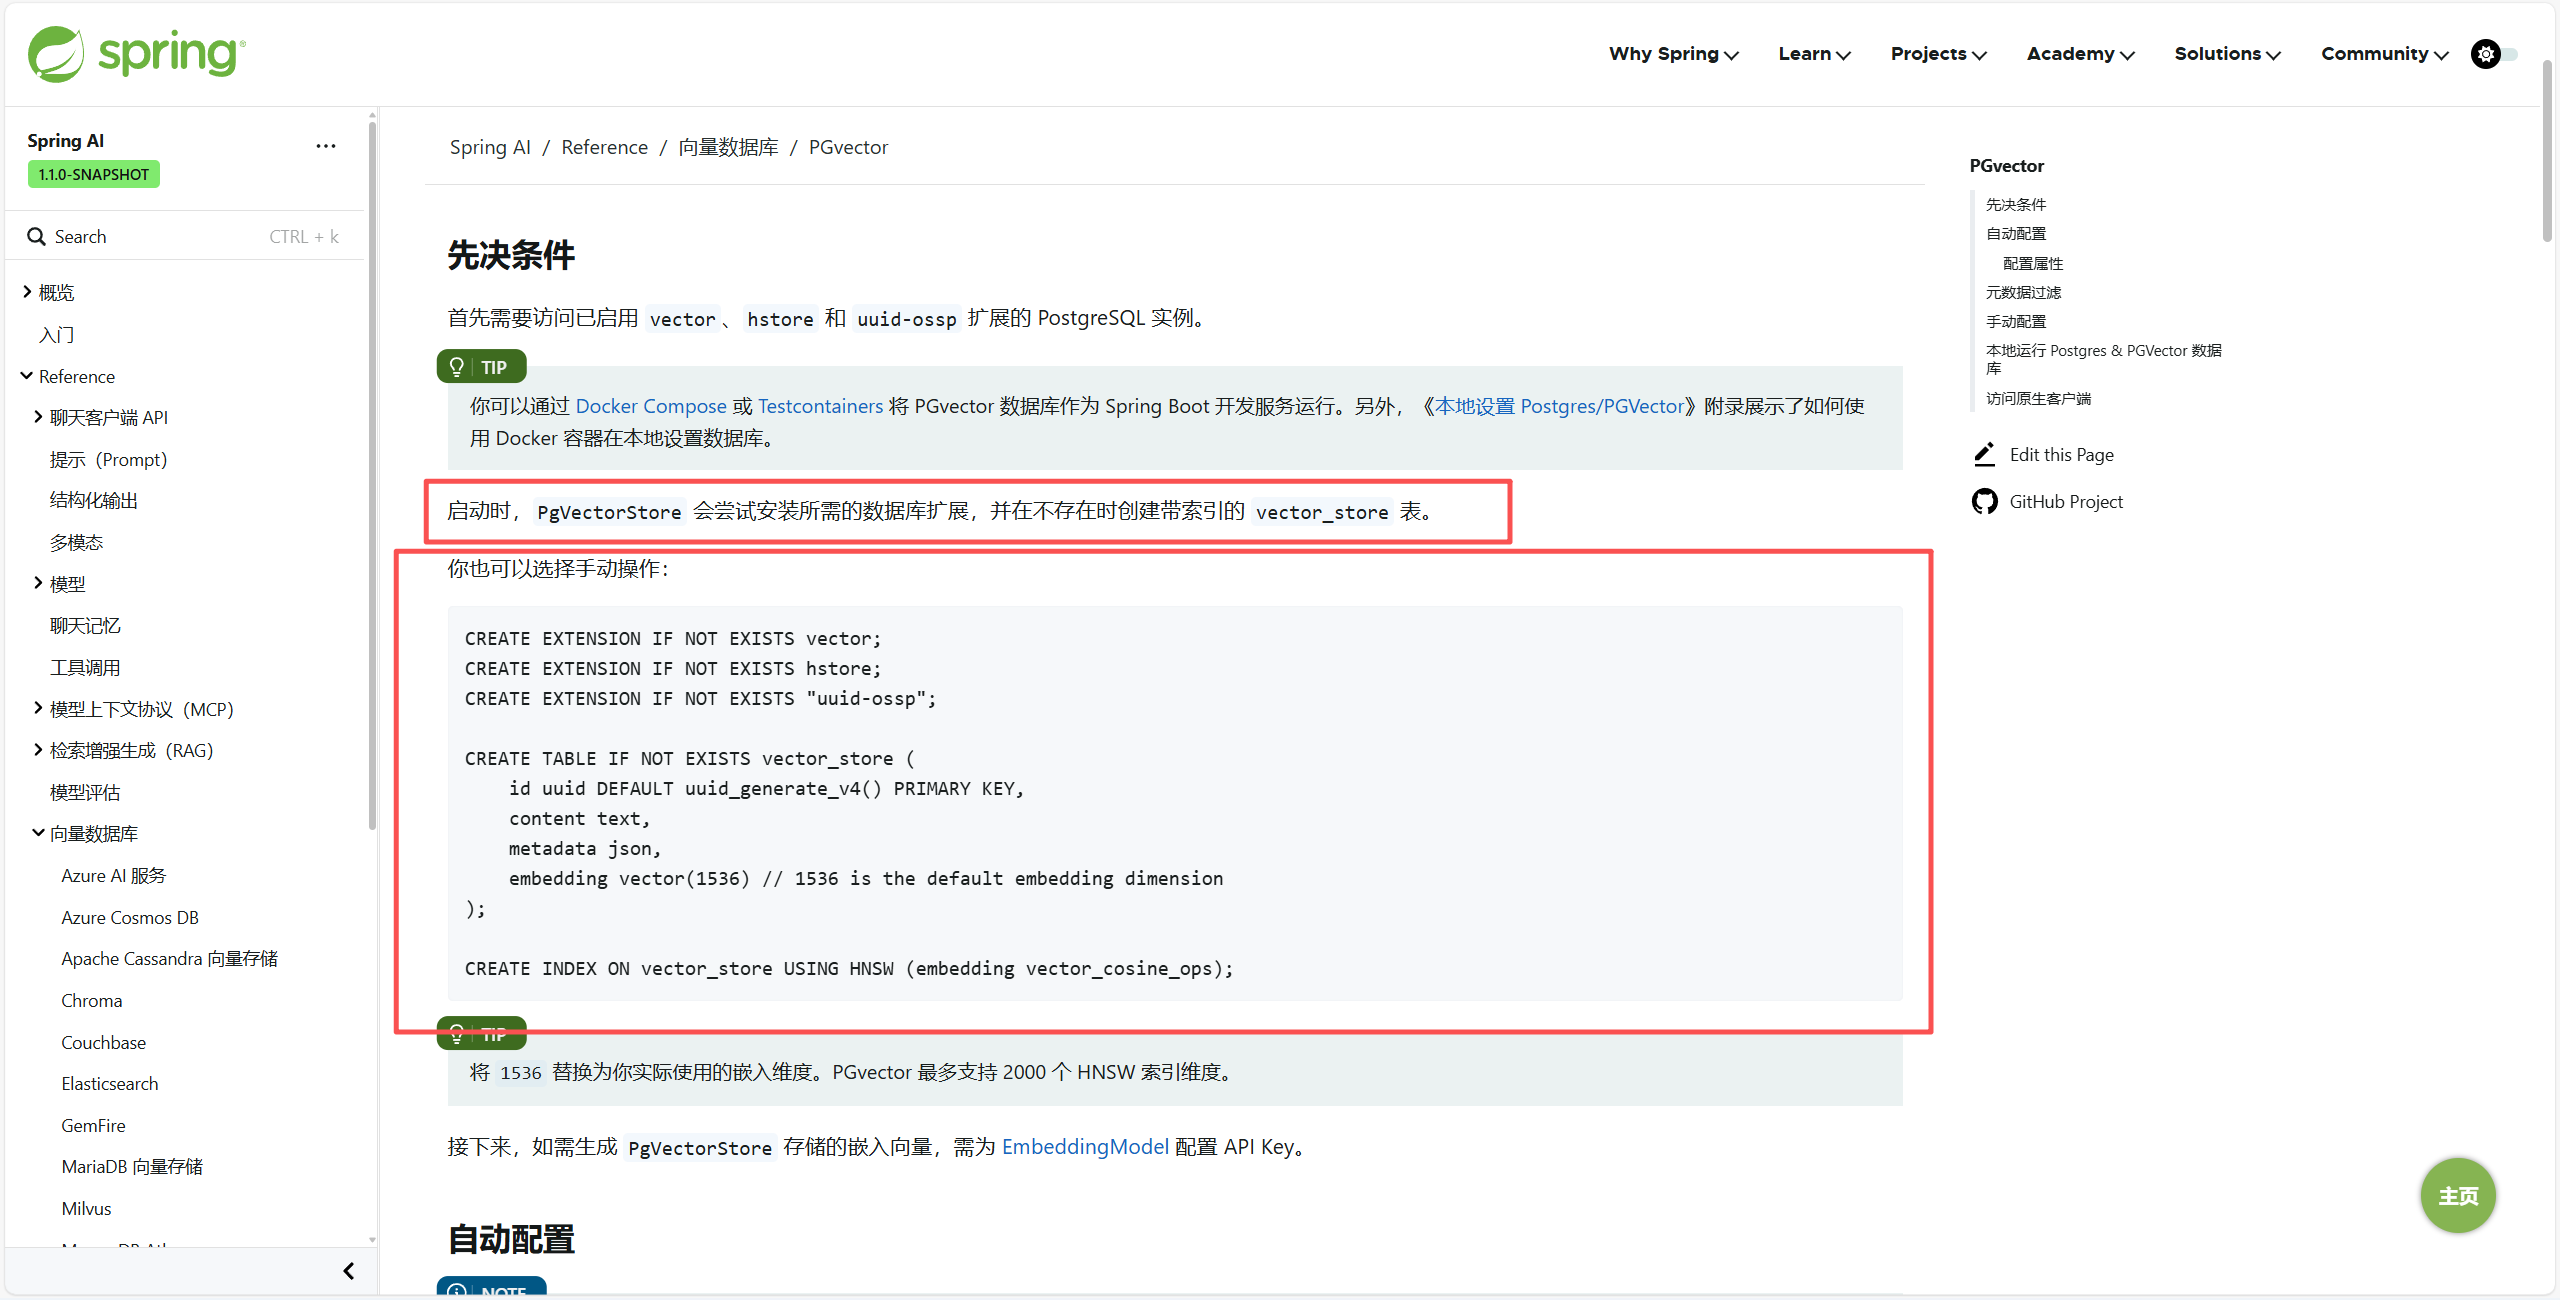Open the Projects navigation menu
2560x1300 pixels.
[1937, 54]
